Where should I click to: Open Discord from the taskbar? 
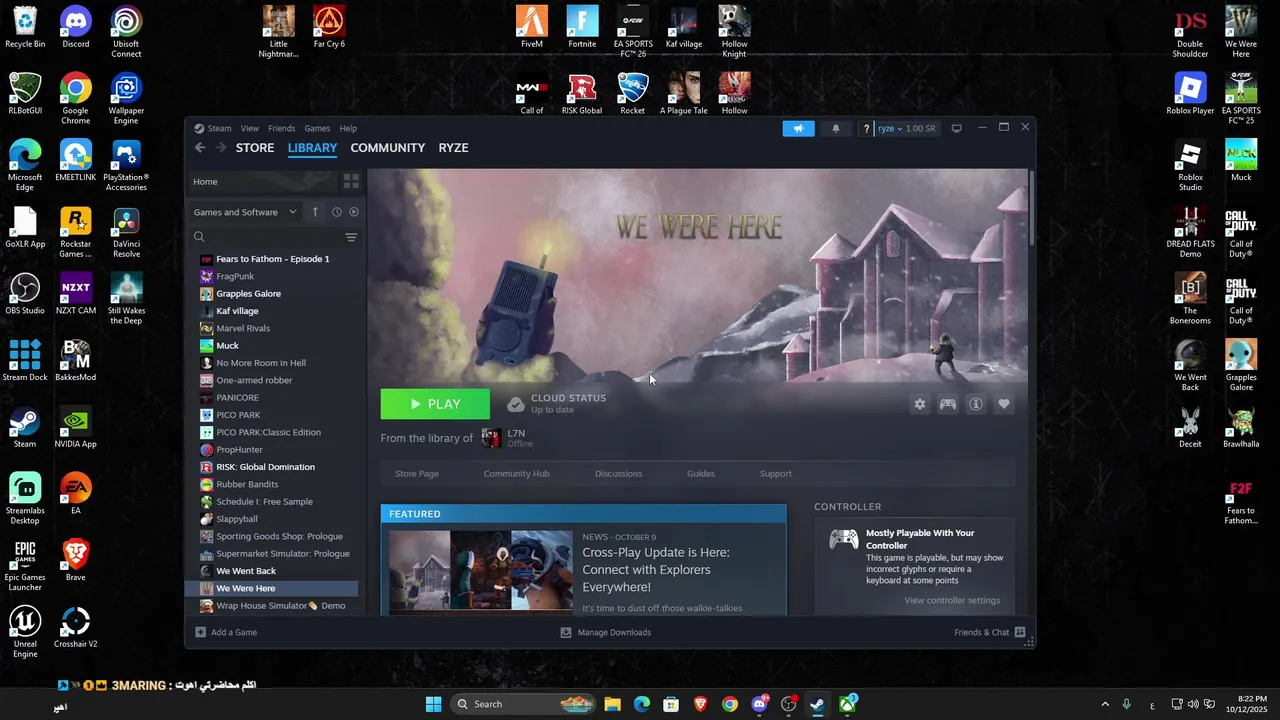(759, 704)
